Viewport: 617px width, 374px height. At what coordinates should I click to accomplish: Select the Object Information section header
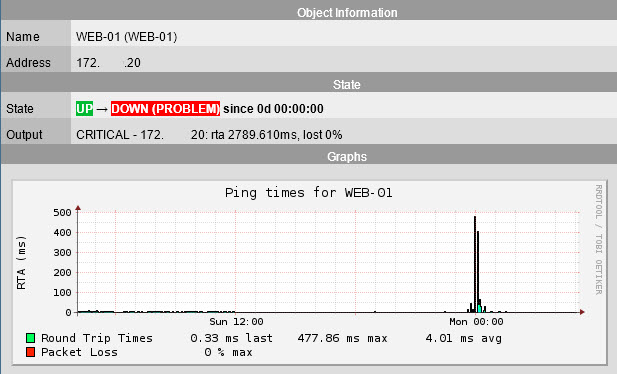(347, 13)
